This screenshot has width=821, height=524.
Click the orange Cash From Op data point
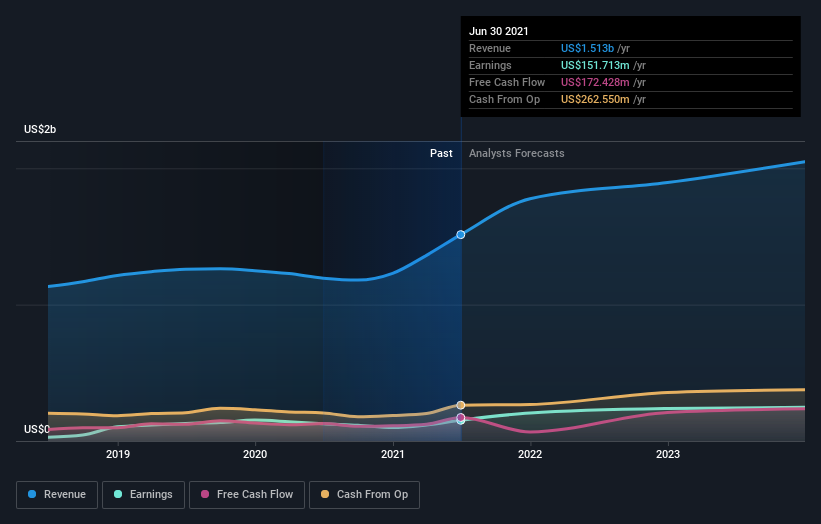click(461, 405)
